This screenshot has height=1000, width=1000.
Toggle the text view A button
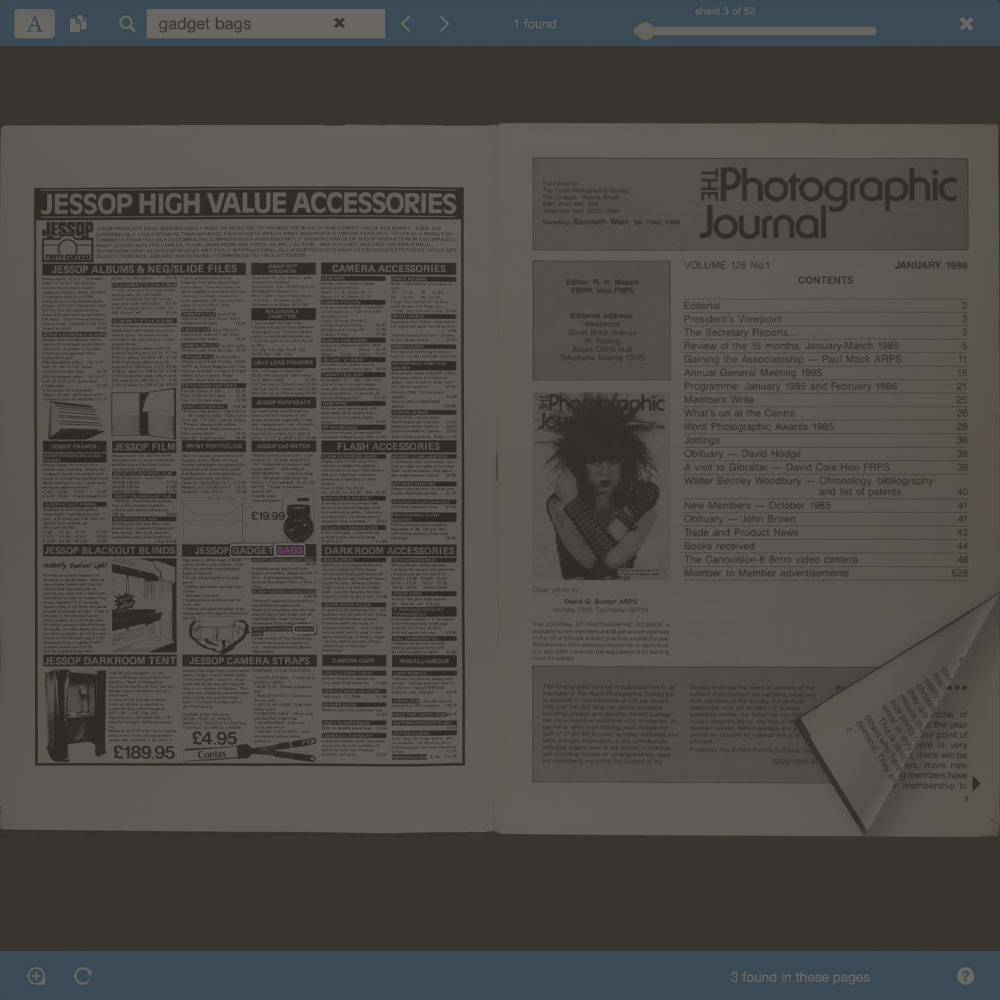[x=34, y=24]
